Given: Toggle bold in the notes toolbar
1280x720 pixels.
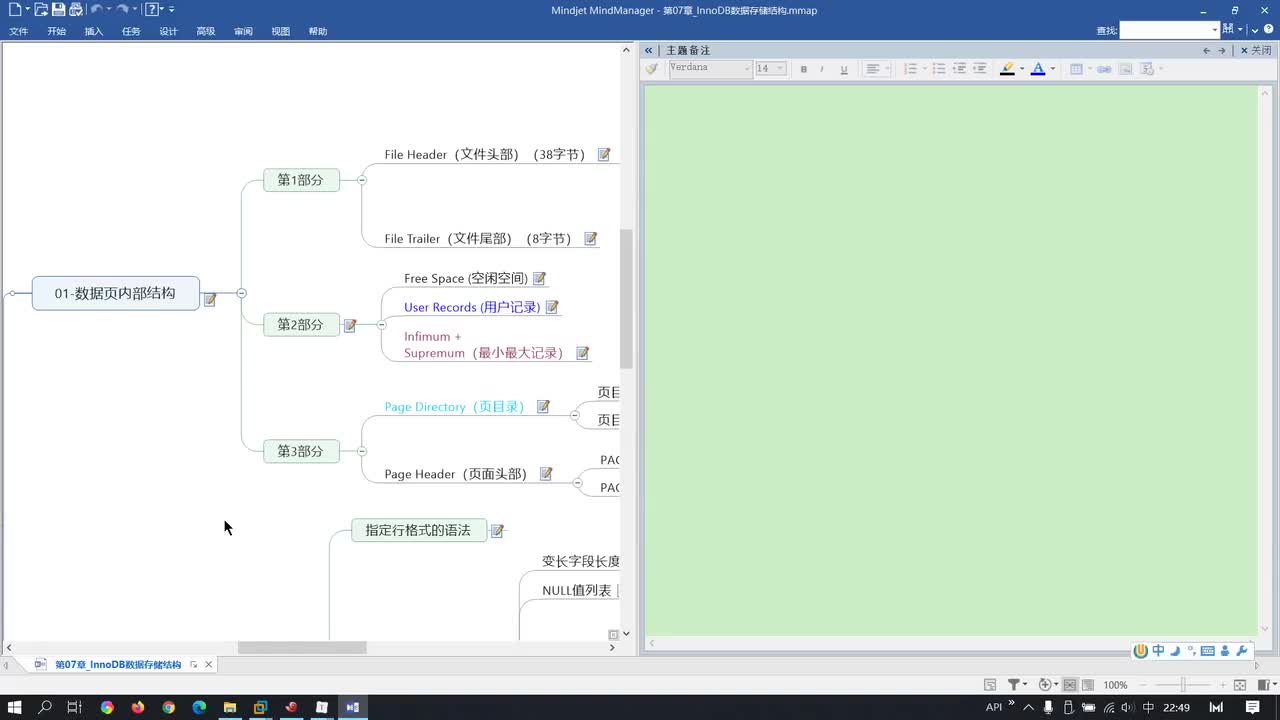Looking at the screenshot, I should pyautogui.click(x=803, y=69).
